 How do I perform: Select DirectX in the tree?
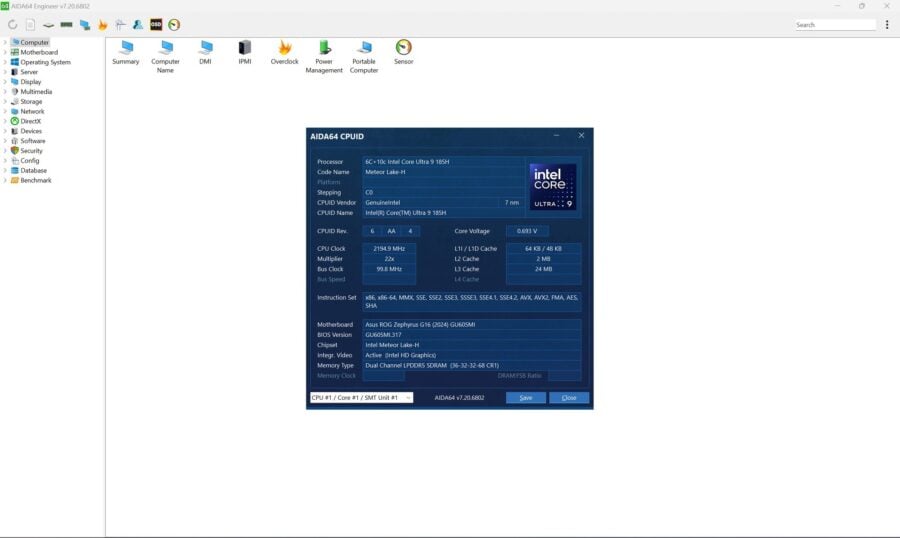point(30,121)
